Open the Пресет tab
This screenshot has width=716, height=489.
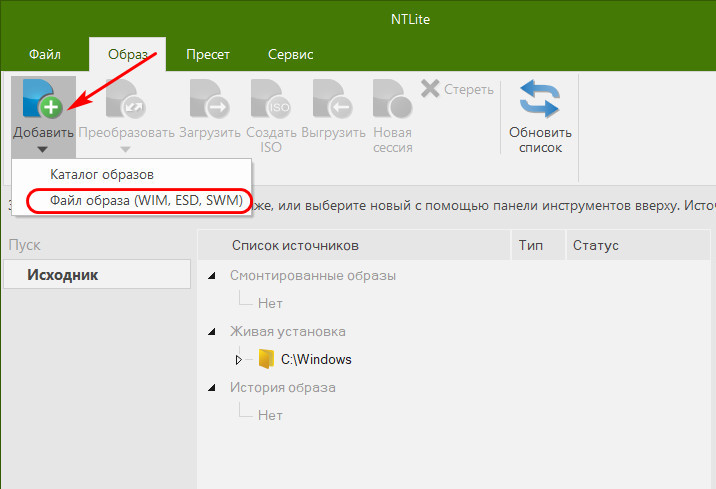click(x=208, y=54)
